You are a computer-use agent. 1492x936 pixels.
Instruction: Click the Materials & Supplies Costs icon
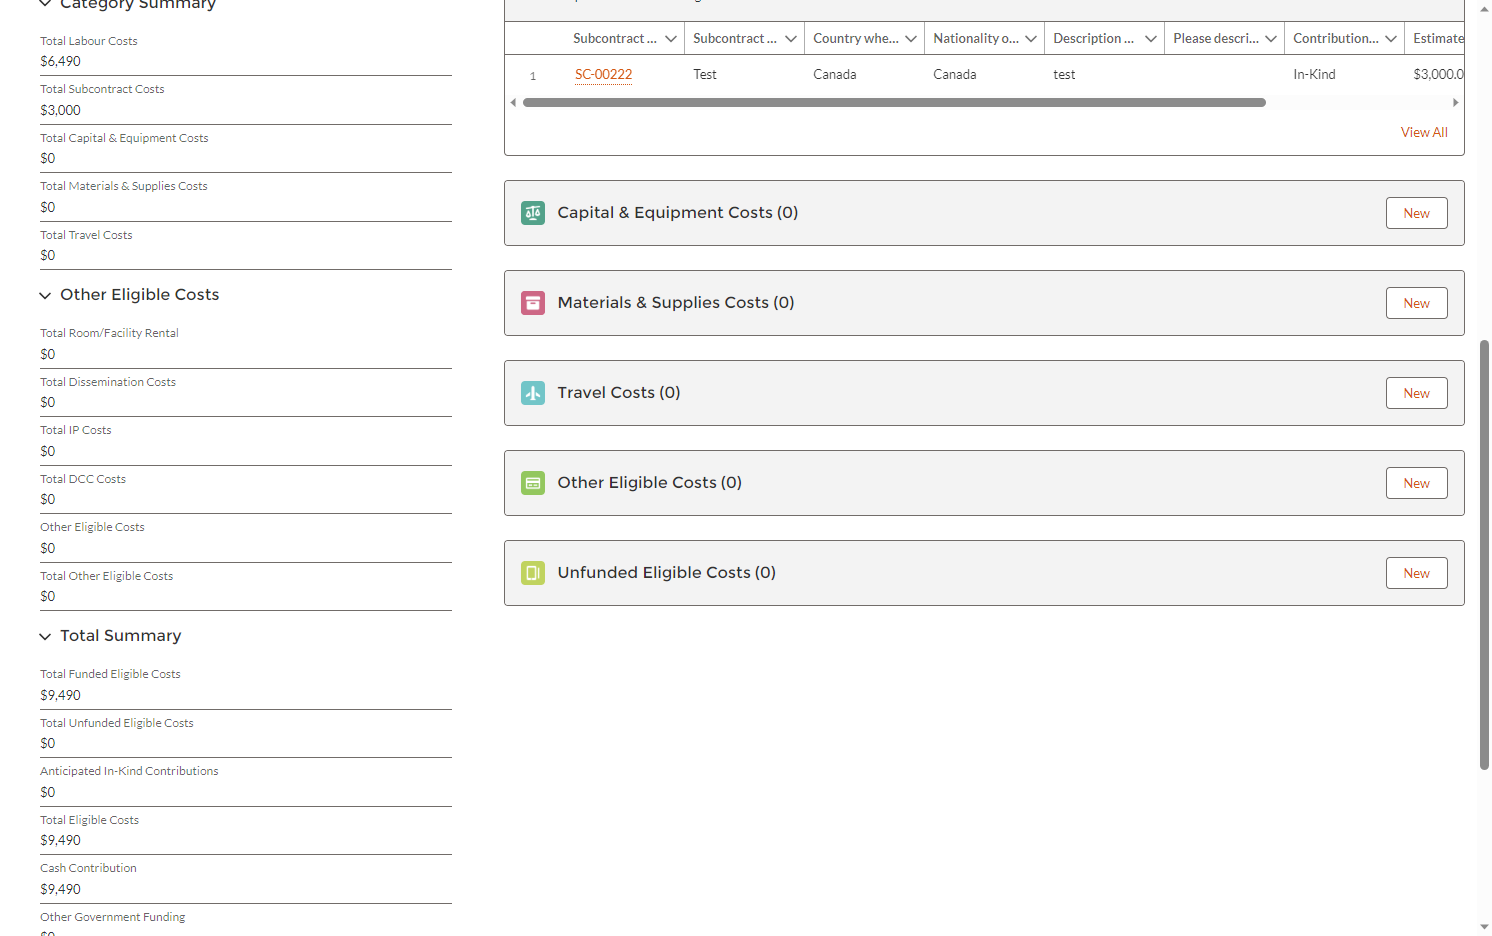point(533,303)
